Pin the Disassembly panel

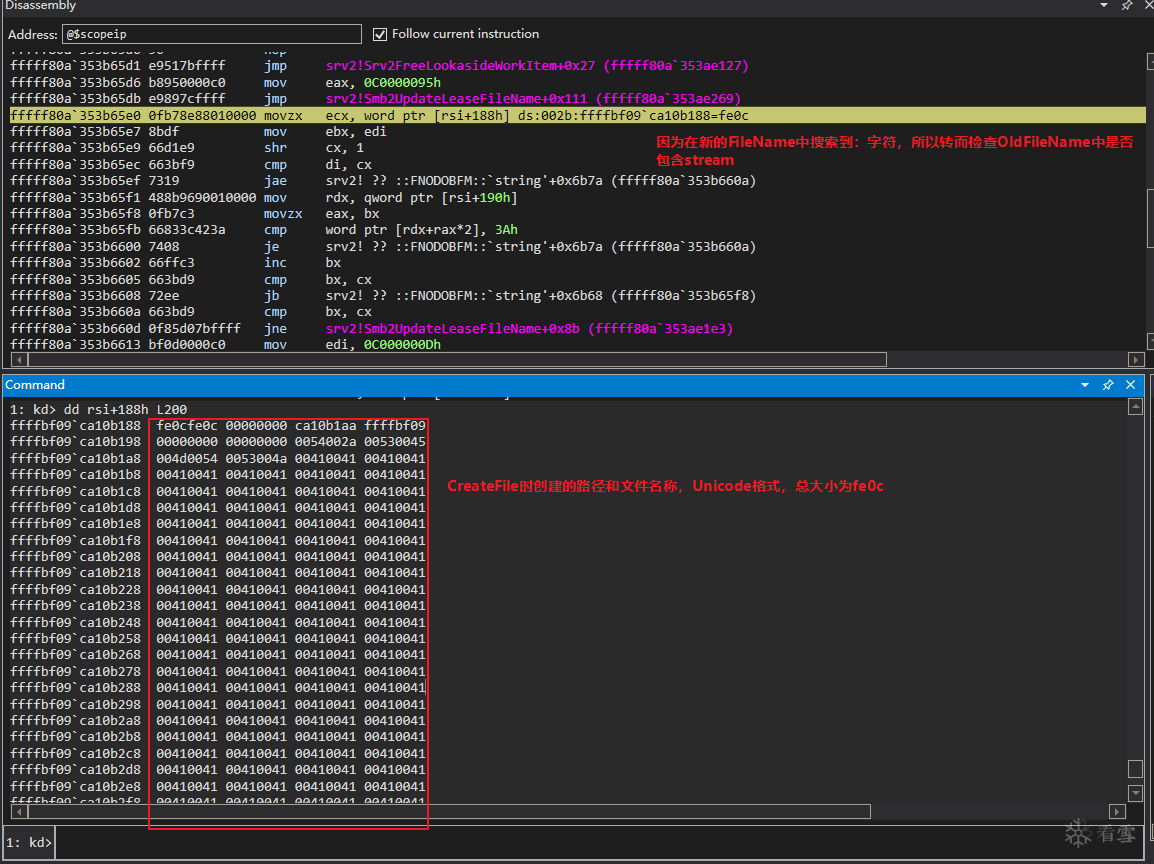click(1127, 5)
